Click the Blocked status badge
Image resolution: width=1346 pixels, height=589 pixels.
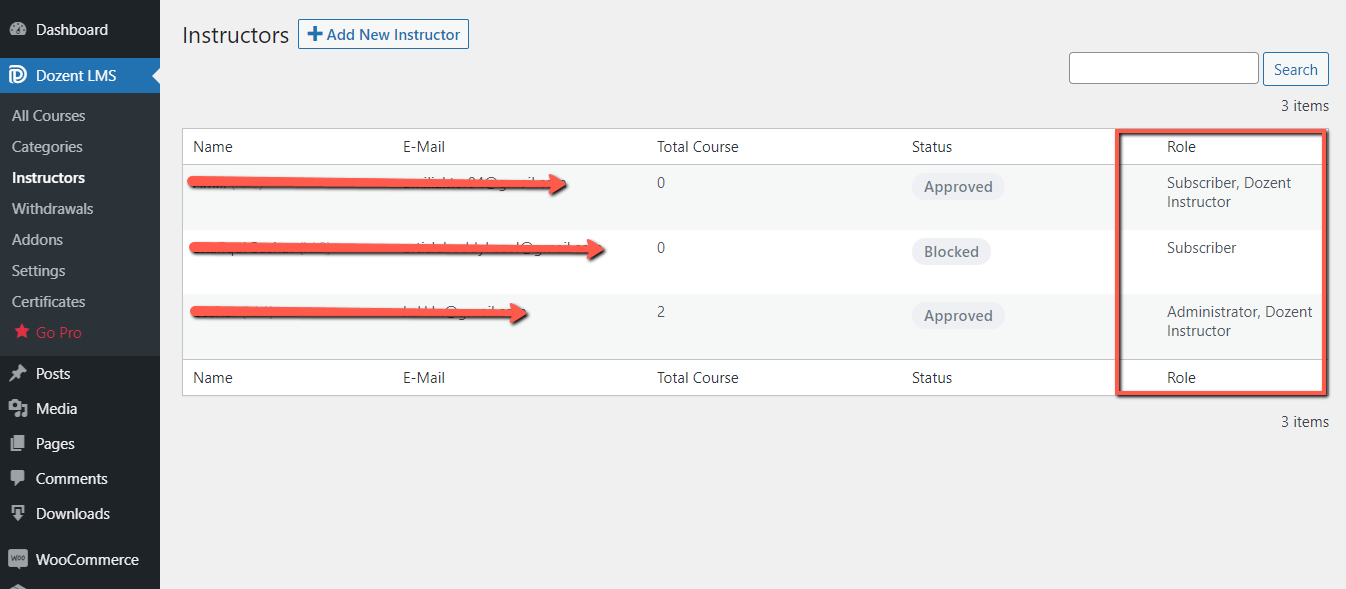tap(951, 252)
